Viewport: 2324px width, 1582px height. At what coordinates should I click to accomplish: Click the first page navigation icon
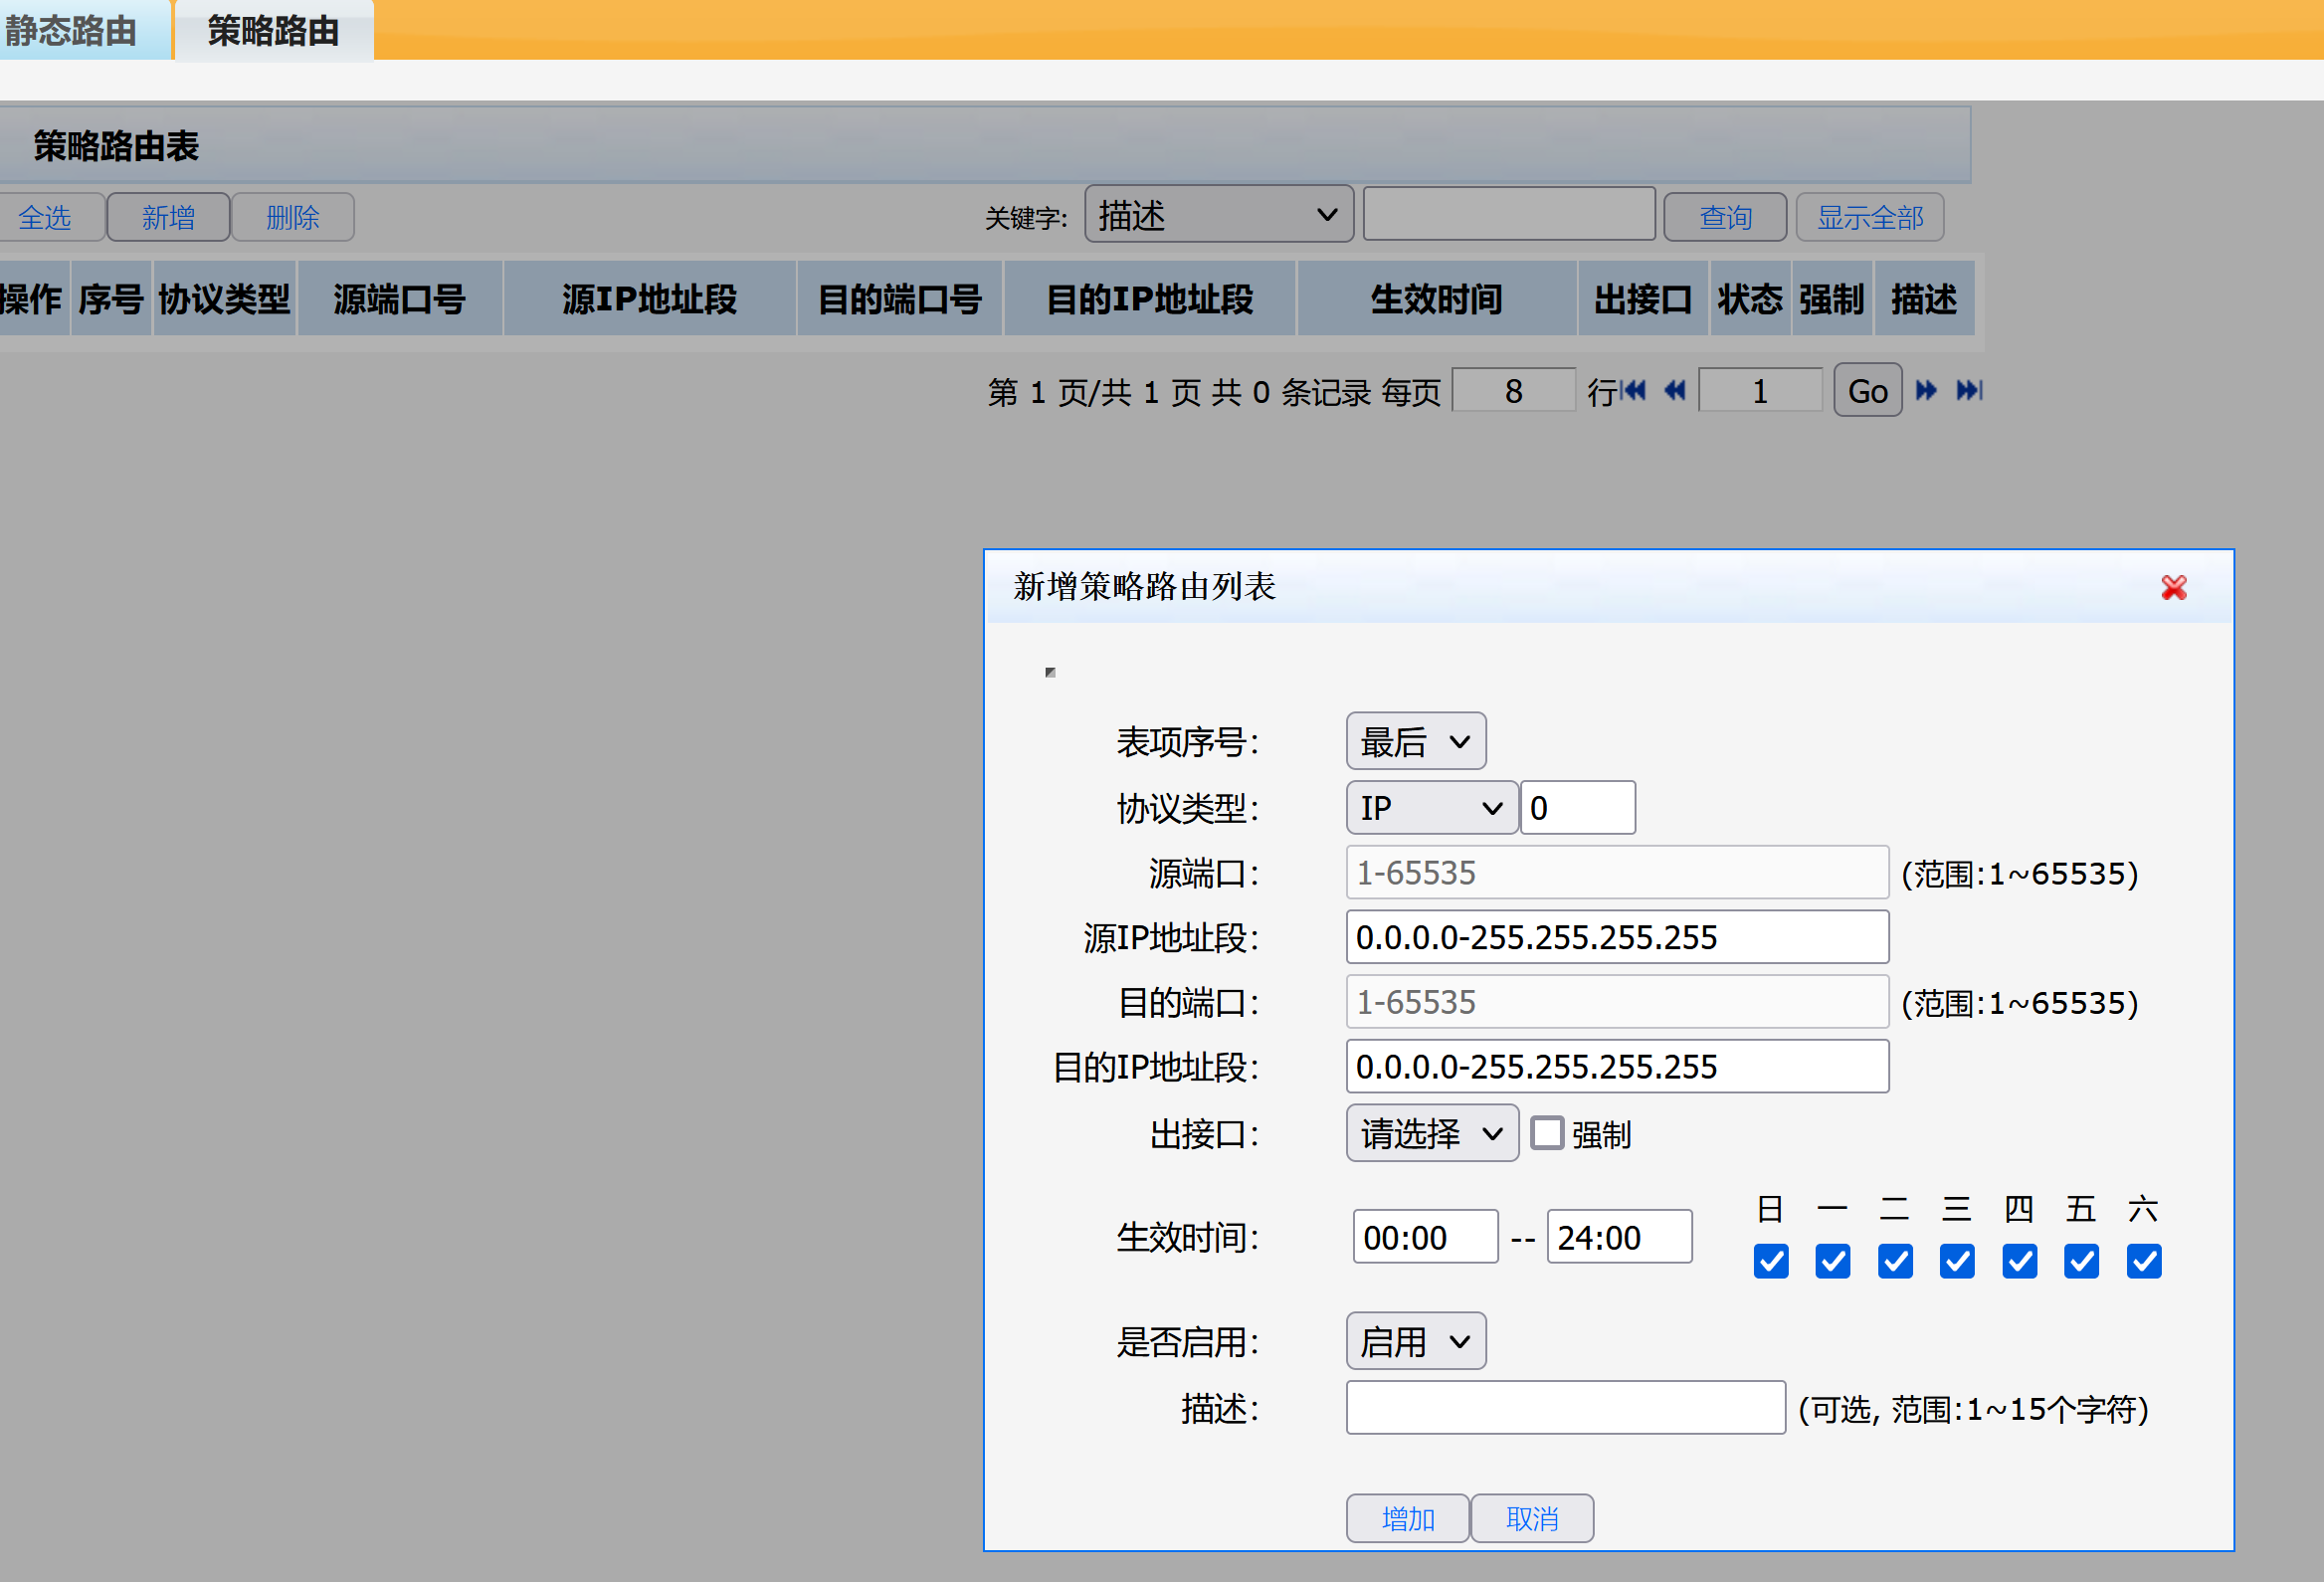pos(1635,390)
